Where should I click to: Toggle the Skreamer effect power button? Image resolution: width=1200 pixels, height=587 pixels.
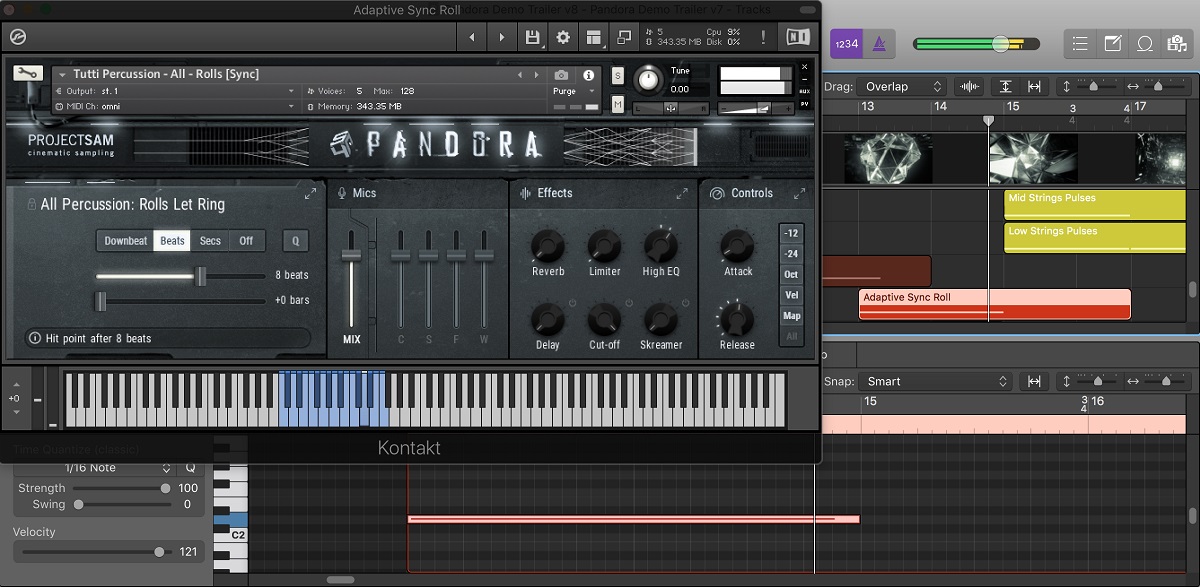pyautogui.click(x=685, y=302)
